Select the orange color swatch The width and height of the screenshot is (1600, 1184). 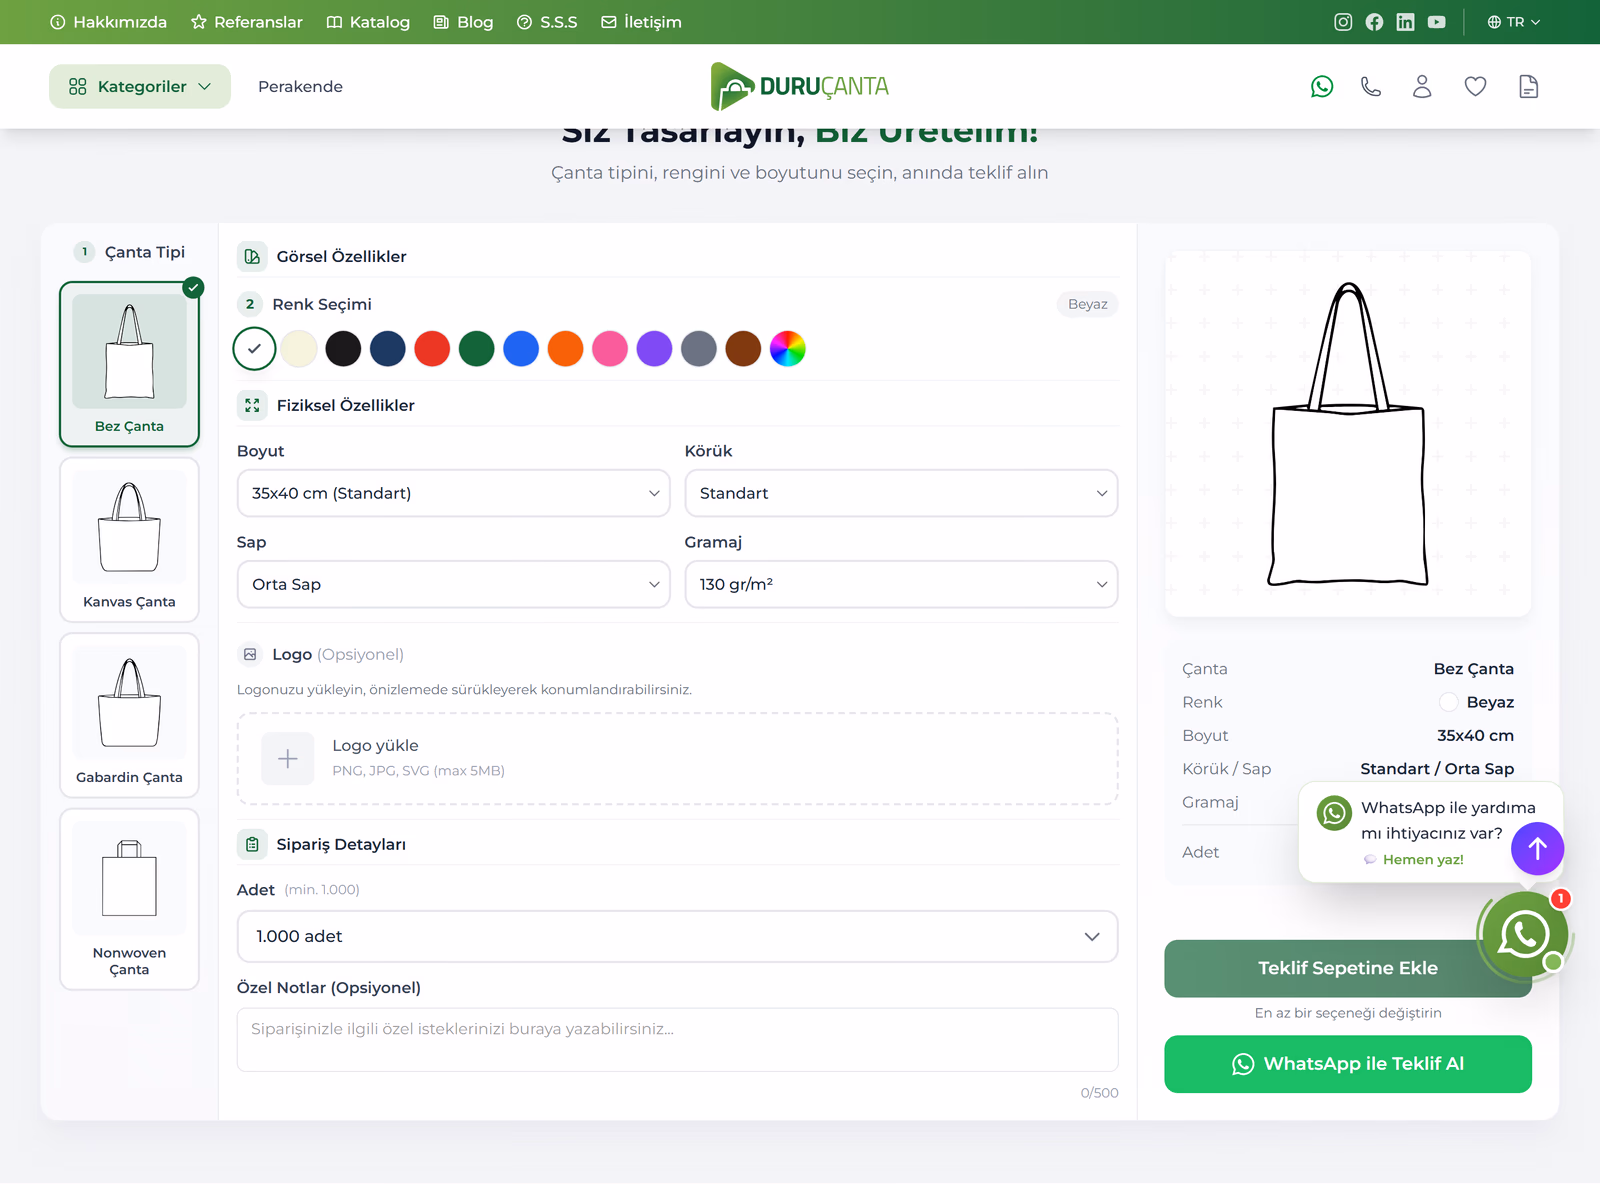566,349
